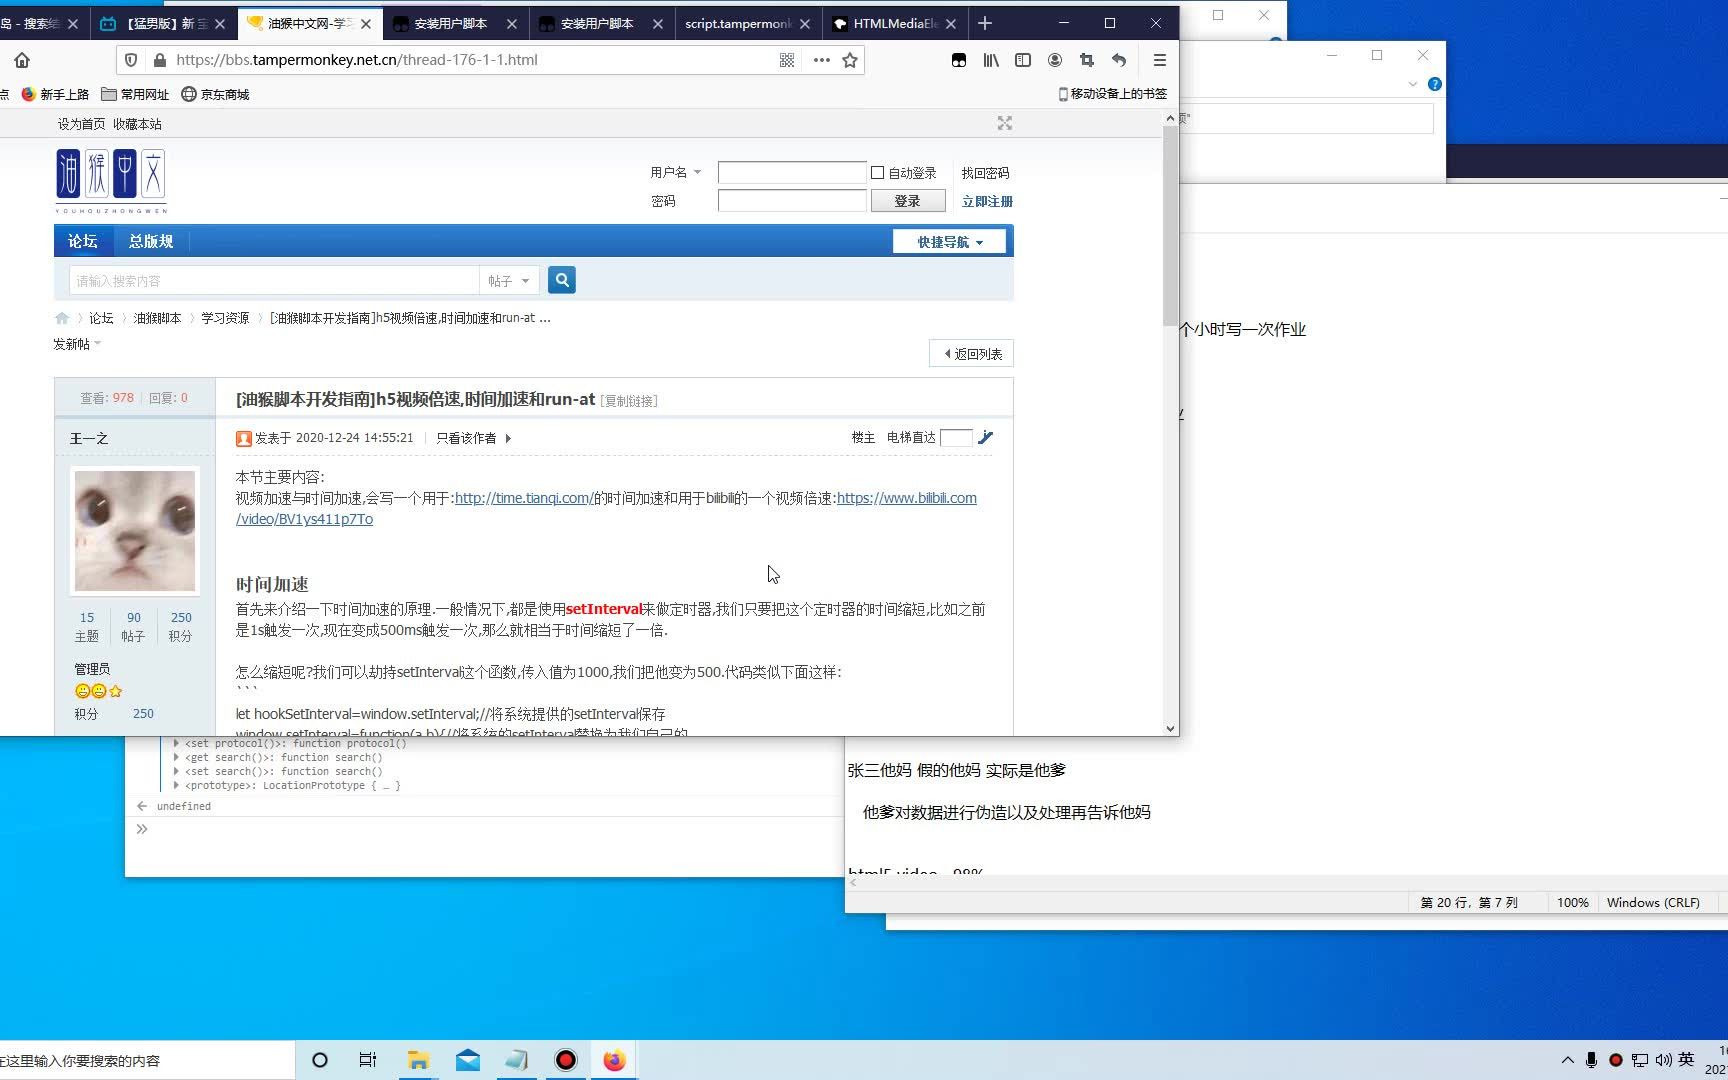Screen dimensions: 1728x1080
Task: Open the 立即注册 register link
Action: click(x=987, y=201)
